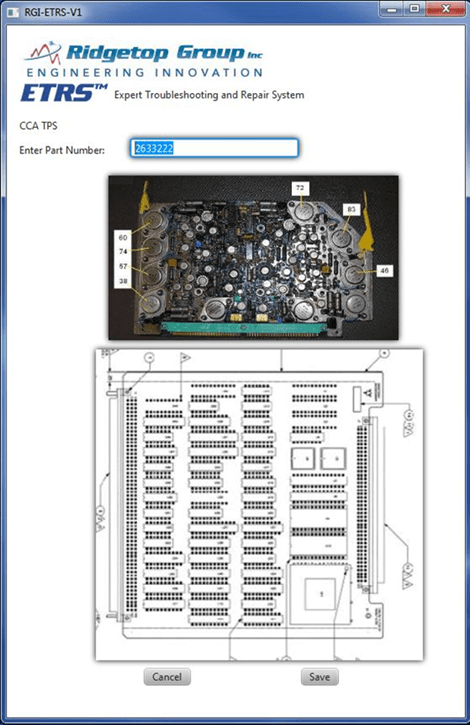Screen dimensions: 470x725
Task: Minimize the RGI-ETRS-V1 window
Action: 393,9
